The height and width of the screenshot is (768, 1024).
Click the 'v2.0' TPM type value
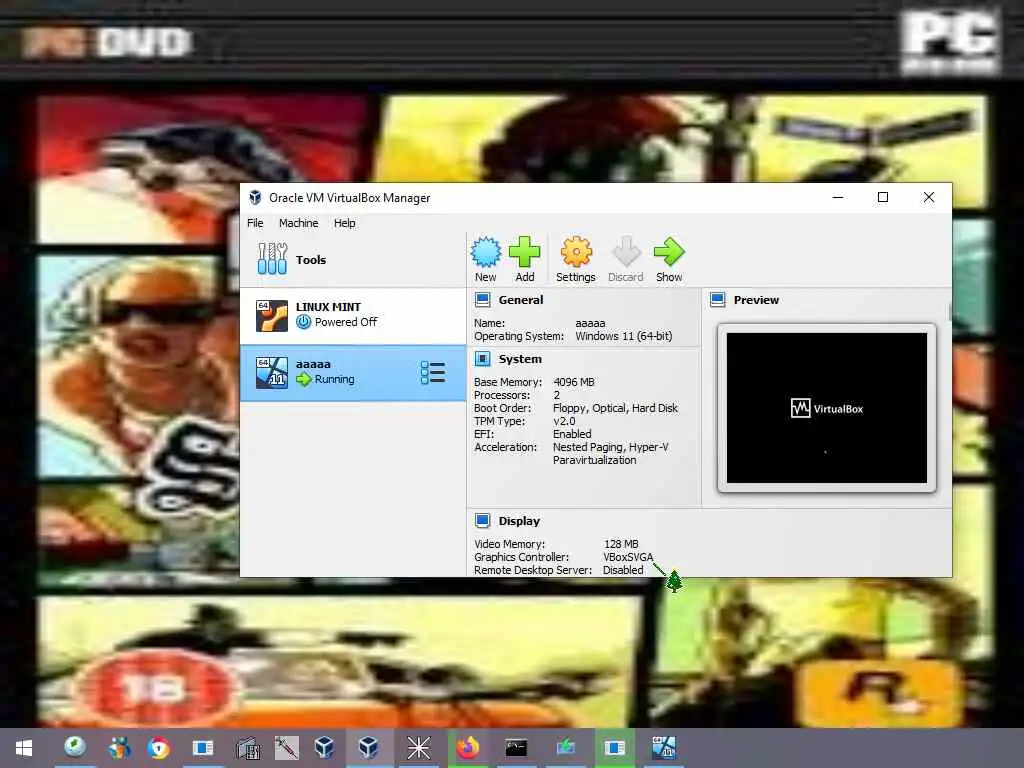(x=564, y=421)
